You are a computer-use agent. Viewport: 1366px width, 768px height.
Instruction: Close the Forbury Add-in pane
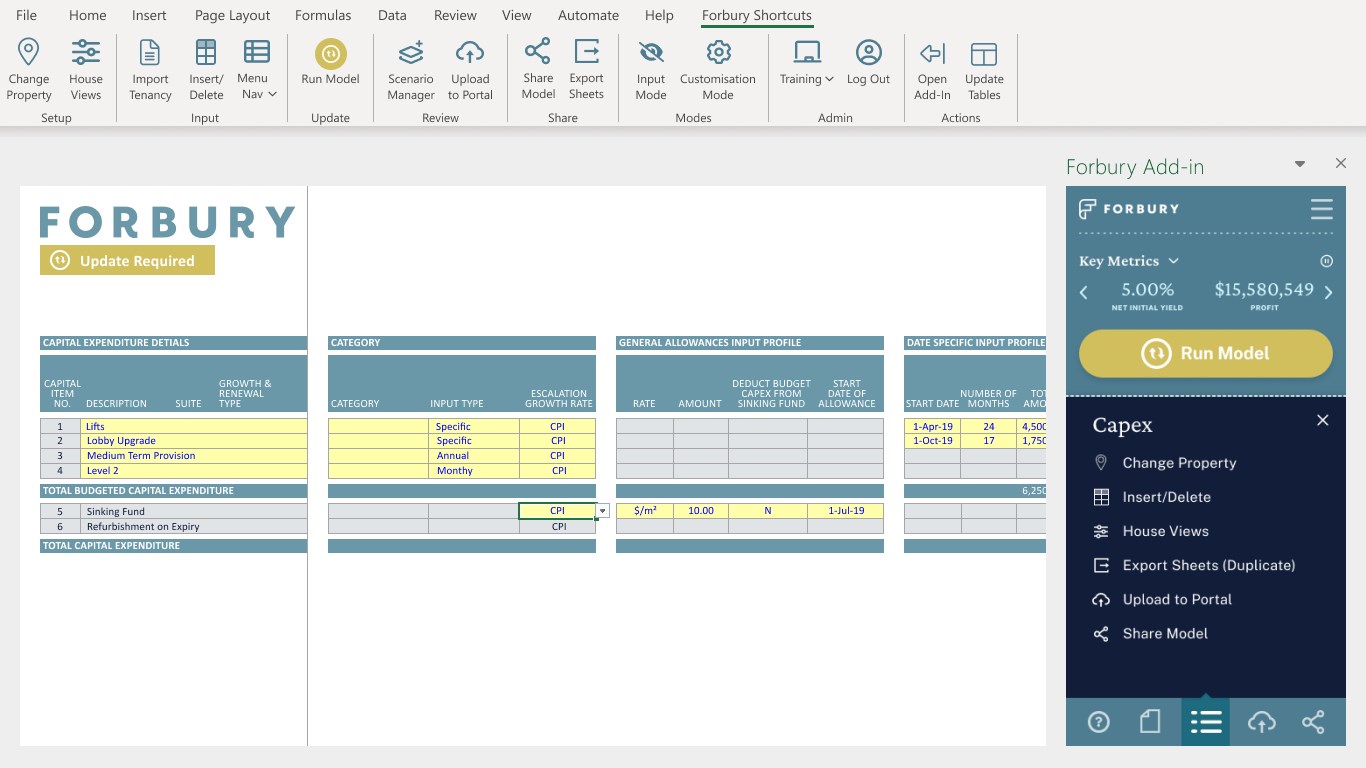coord(1341,163)
